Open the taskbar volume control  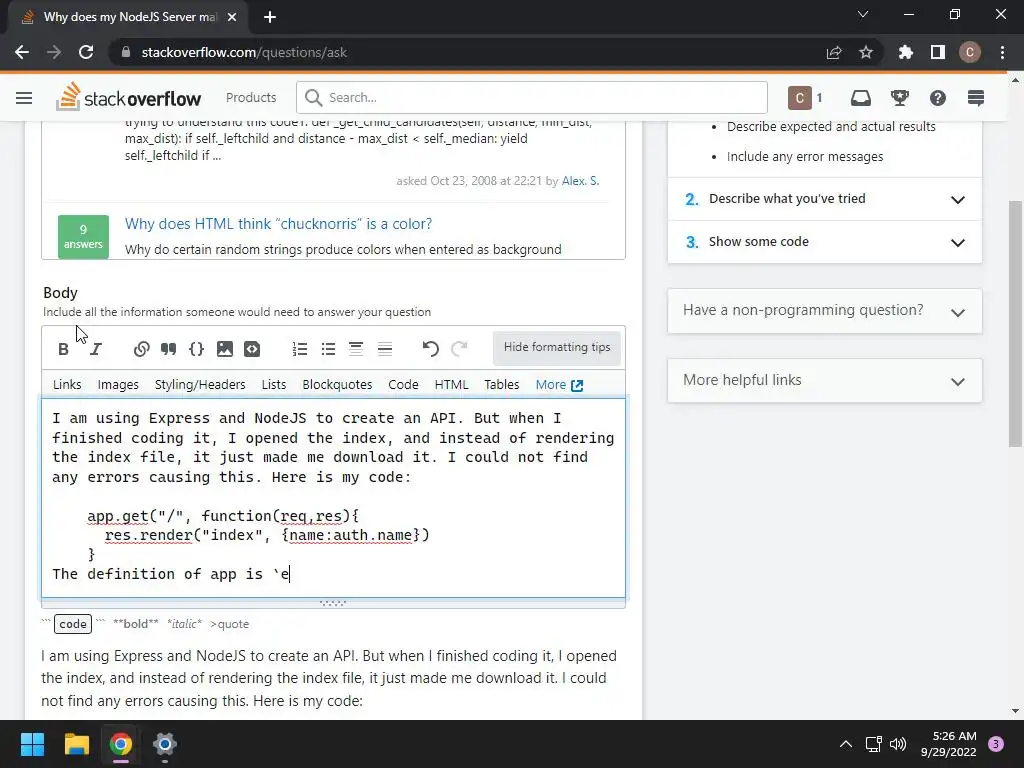pos(899,744)
